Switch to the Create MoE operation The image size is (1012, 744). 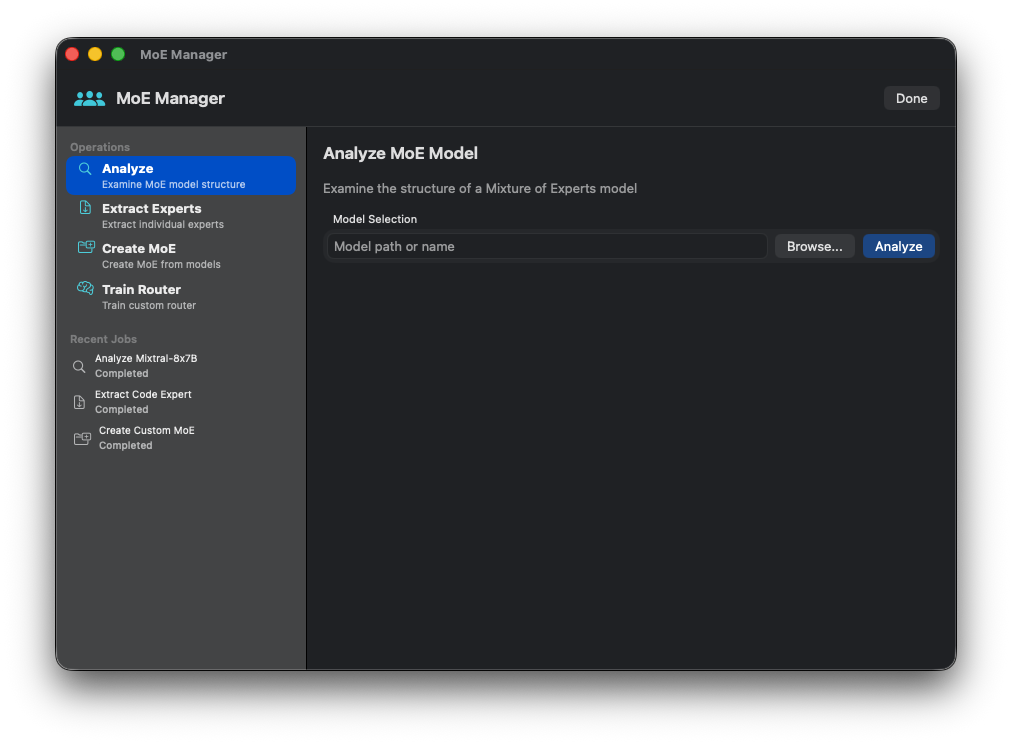tap(180, 256)
